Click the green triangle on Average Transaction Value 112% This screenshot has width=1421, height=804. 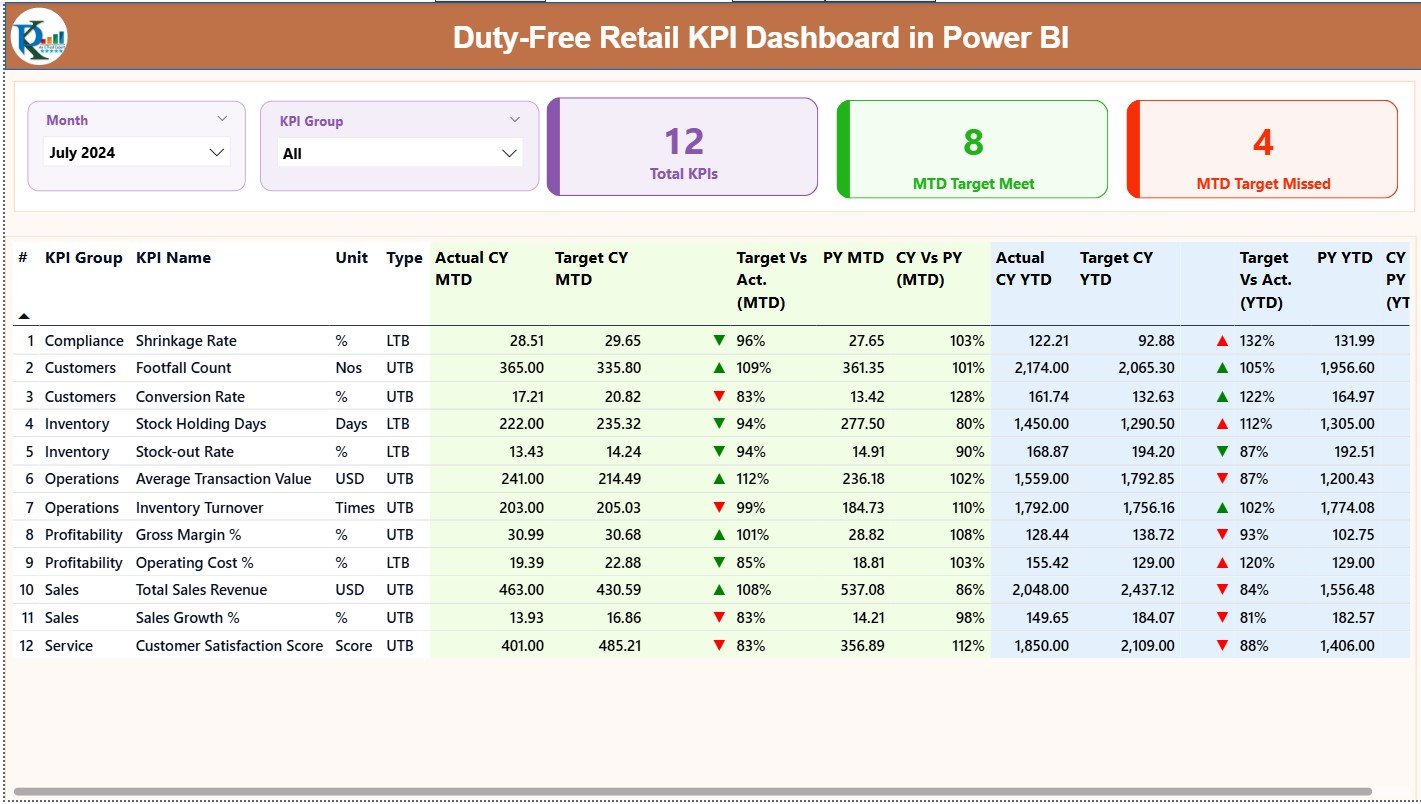click(719, 479)
